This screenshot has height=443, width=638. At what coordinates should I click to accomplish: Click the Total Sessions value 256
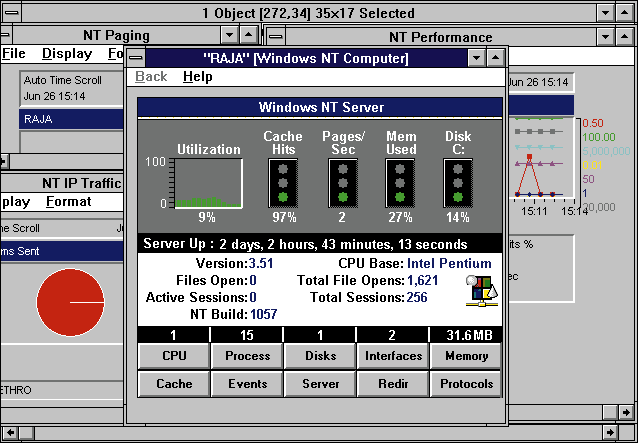pyautogui.click(x=417, y=297)
